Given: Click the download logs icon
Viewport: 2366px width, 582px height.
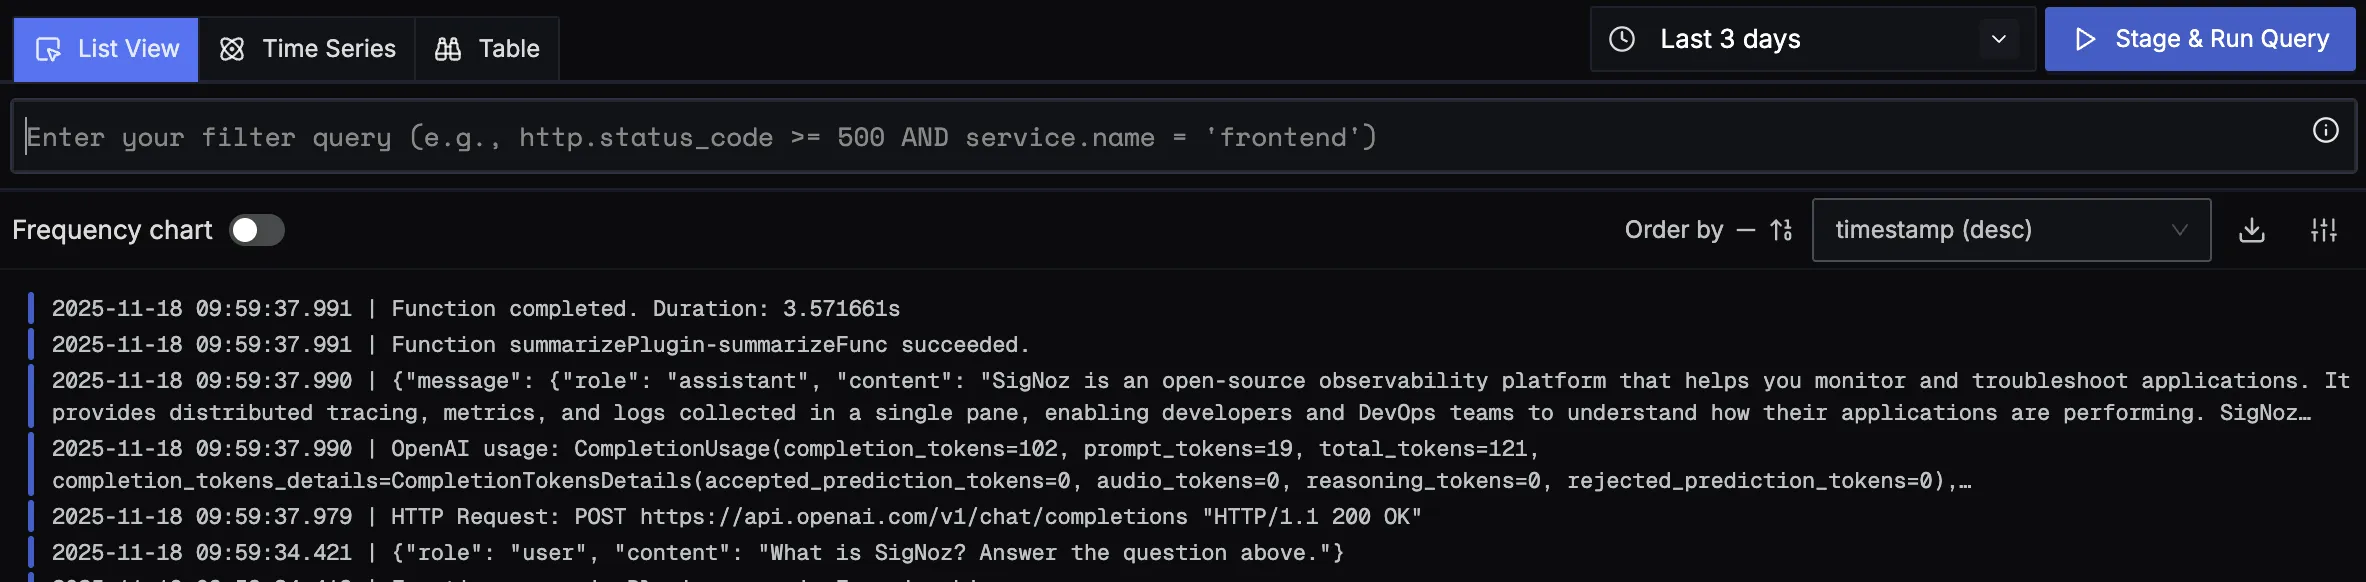Looking at the screenshot, I should tap(2252, 230).
